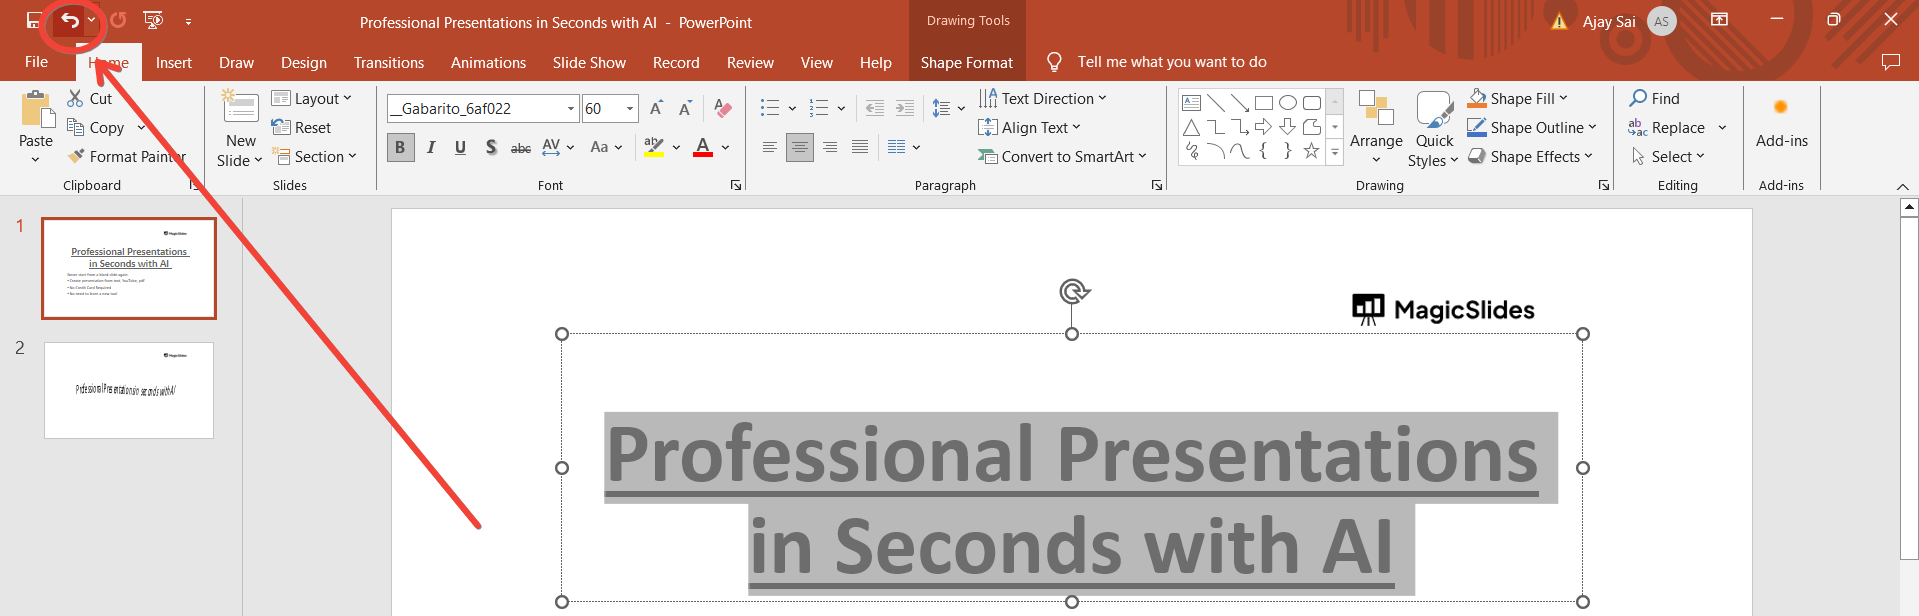Select the Text Box shape
Screen dimensions: 1919x616
[1191, 103]
